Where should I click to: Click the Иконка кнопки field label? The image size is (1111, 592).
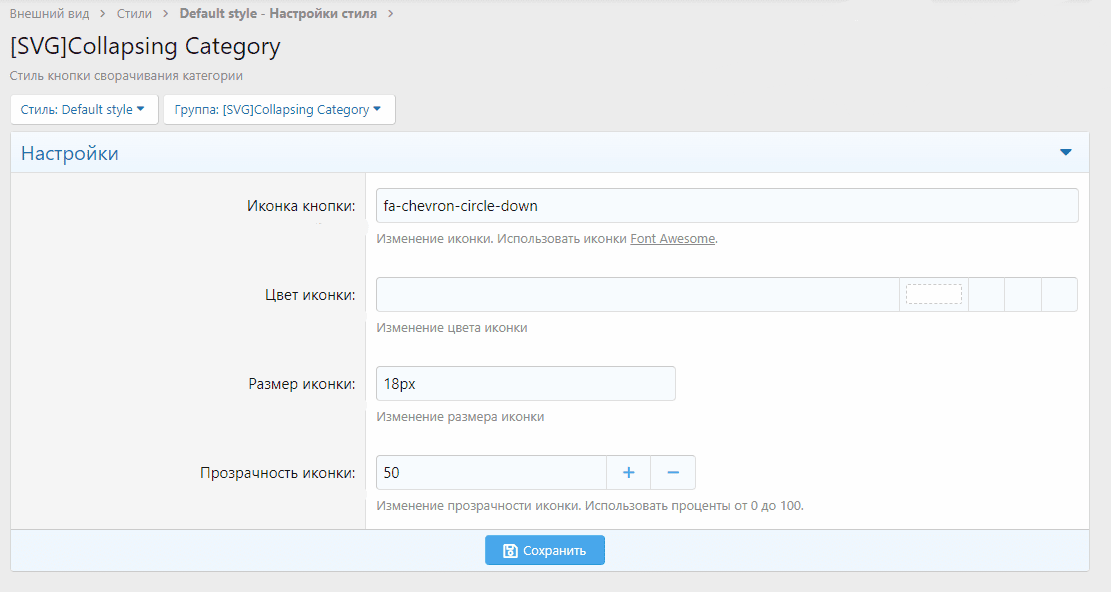click(300, 206)
